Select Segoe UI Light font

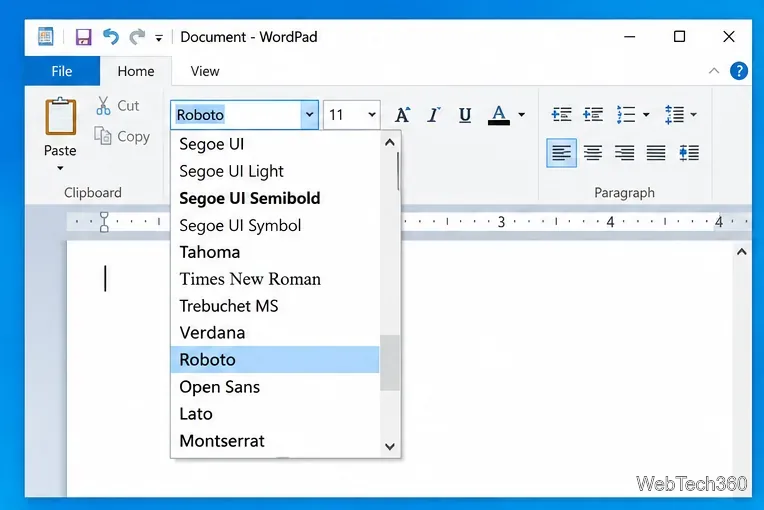pyautogui.click(x=275, y=171)
